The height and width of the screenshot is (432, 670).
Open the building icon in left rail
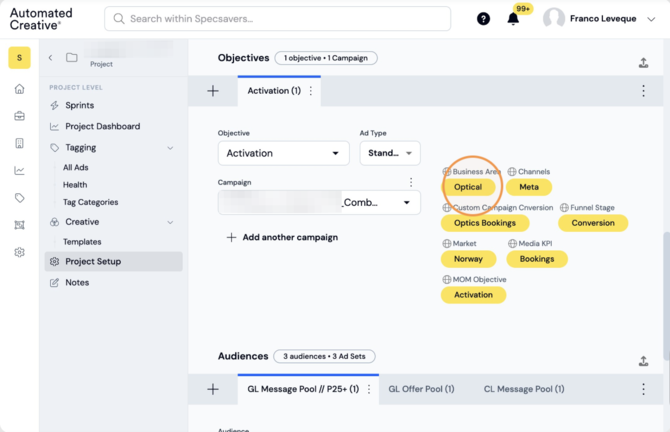point(19,143)
